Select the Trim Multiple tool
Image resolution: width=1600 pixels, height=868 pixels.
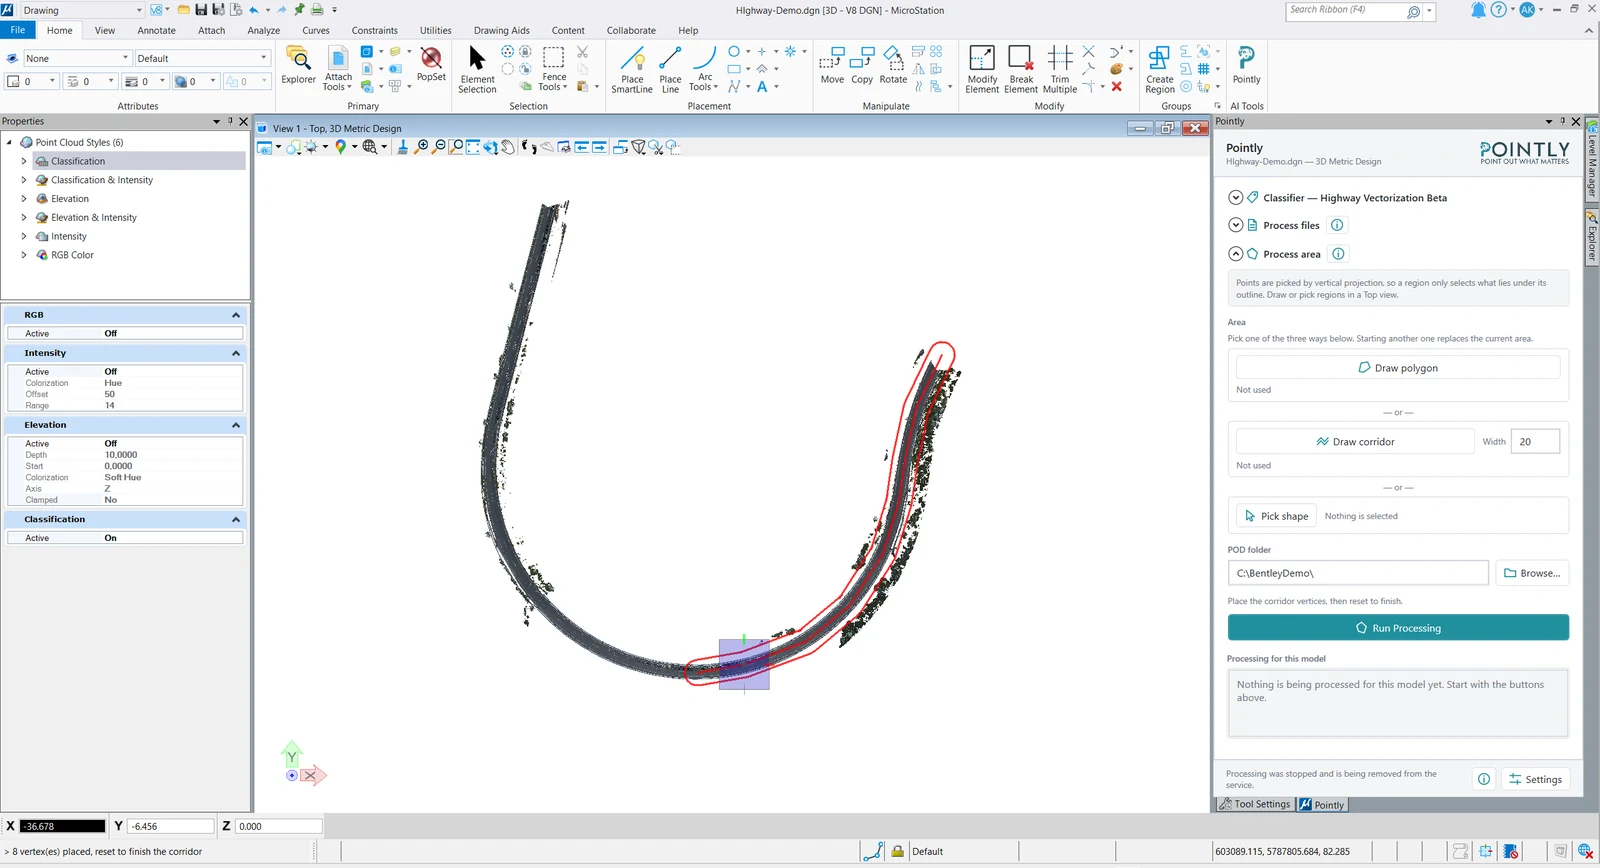click(1060, 69)
